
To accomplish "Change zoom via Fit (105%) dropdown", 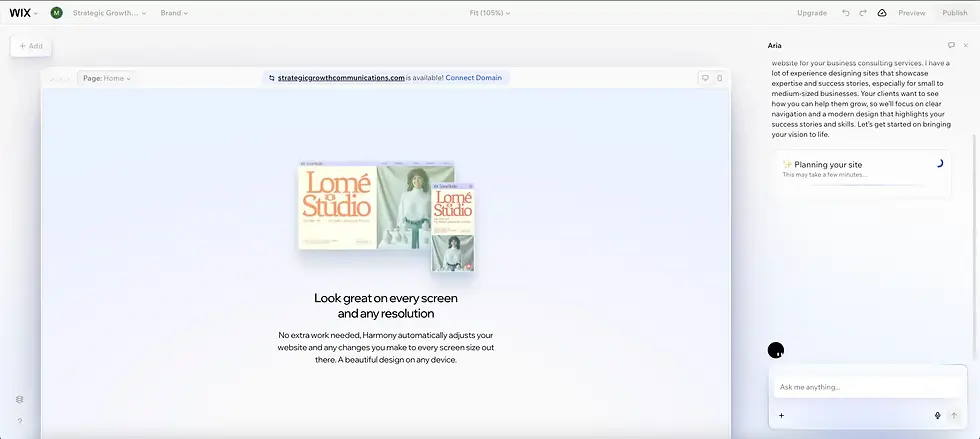I will (x=489, y=13).
